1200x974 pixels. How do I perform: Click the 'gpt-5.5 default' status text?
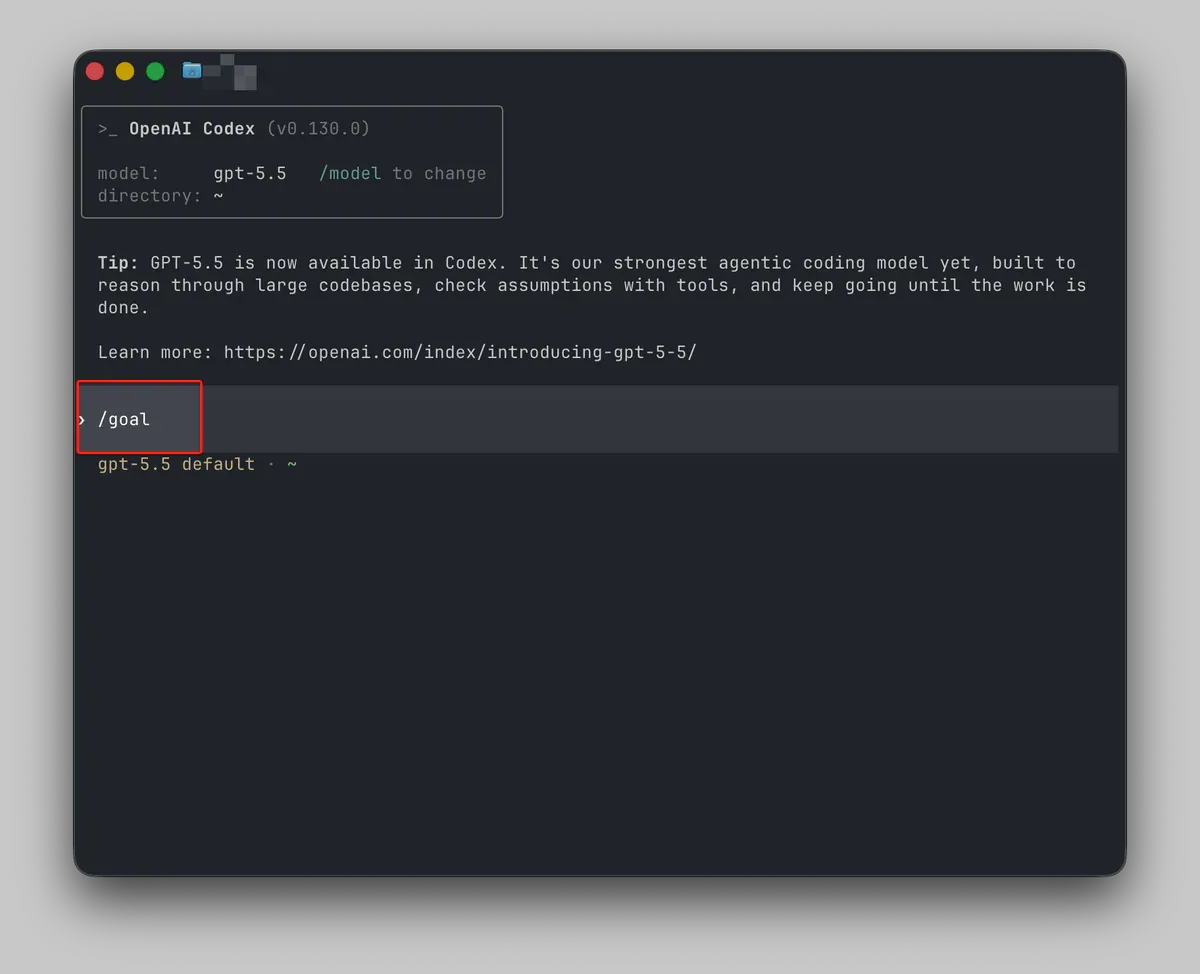tap(176, 465)
